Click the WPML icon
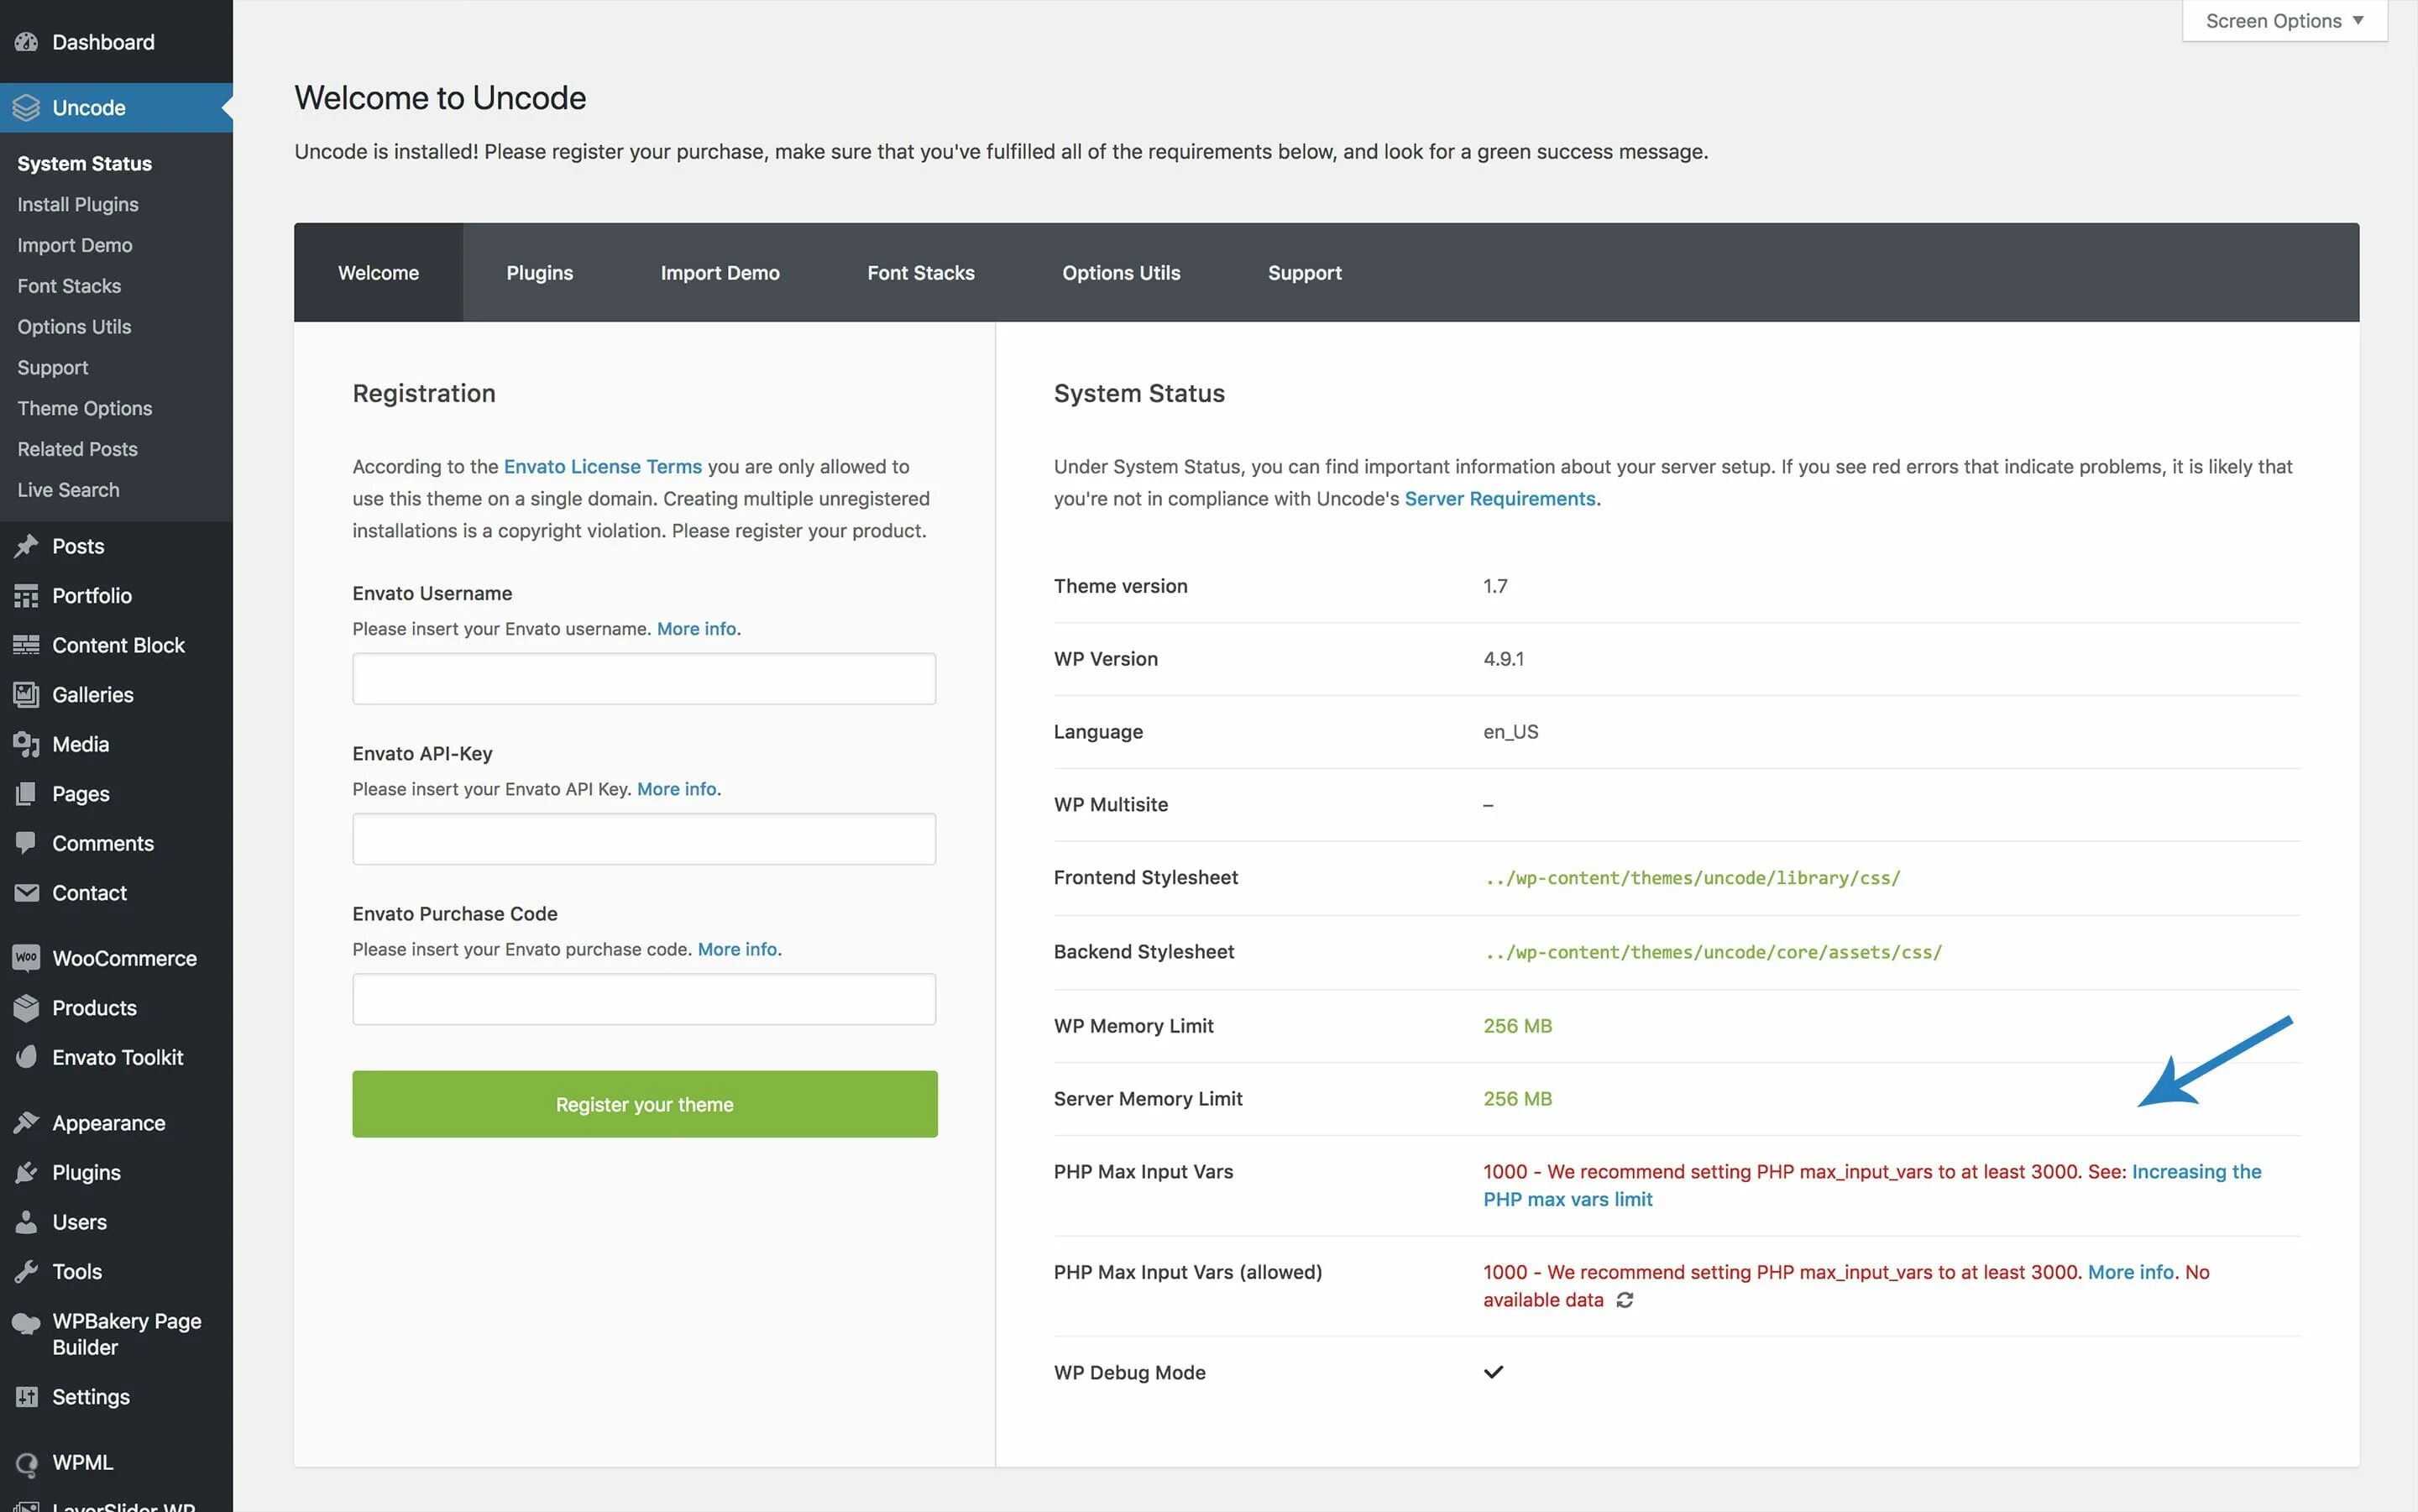The image size is (2418, 1512). point(26,1463)
